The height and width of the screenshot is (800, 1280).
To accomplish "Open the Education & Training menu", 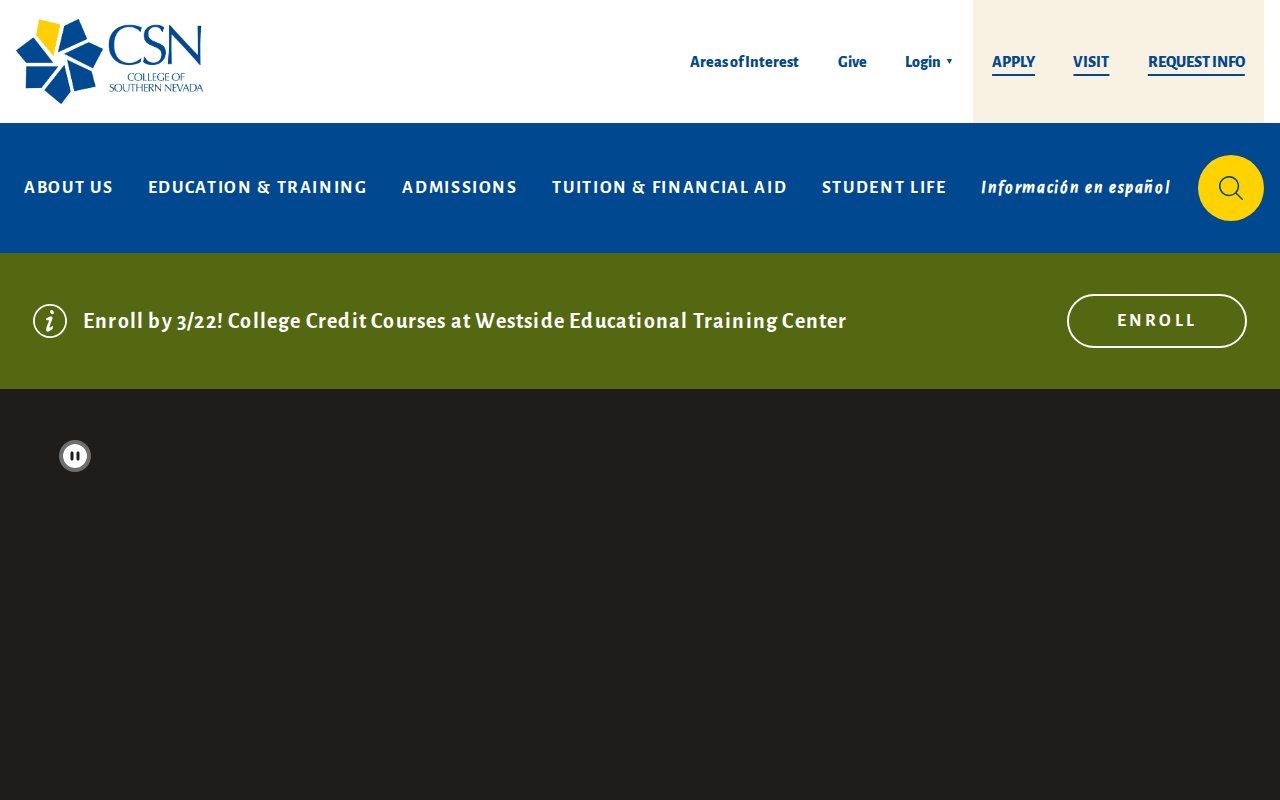I will (257, 188).
